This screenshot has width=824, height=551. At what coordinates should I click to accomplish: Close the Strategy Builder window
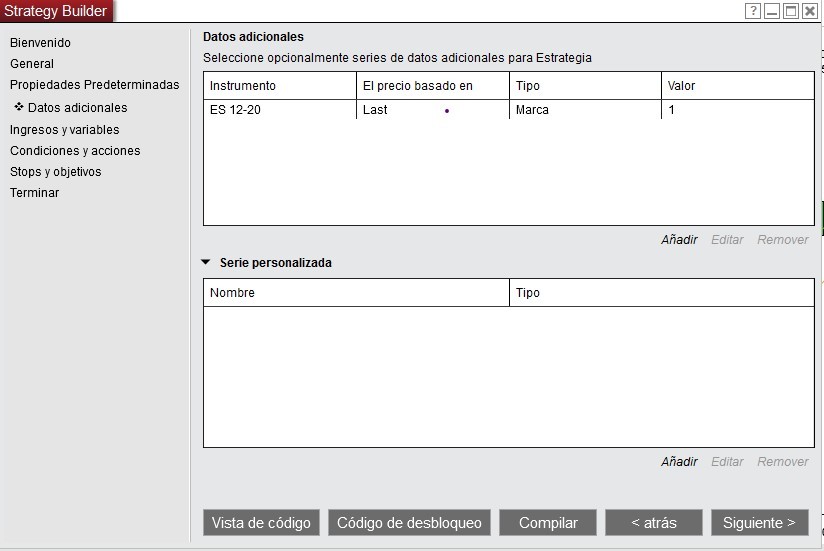point(810,11)
